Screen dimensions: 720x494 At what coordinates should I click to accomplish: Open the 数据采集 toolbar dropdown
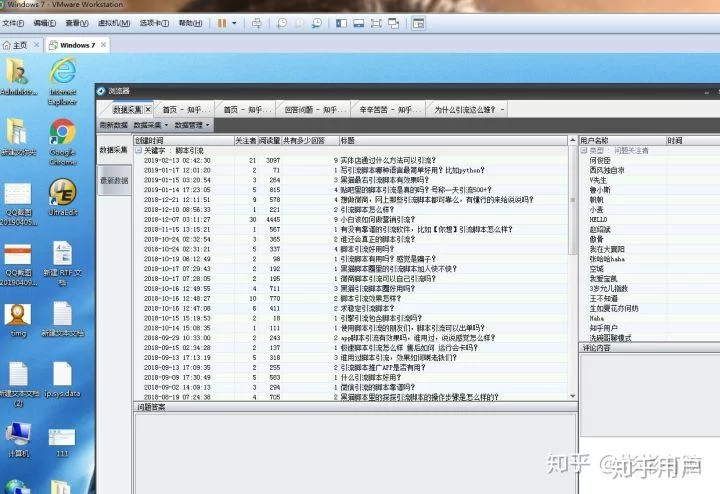pos(151,125)
